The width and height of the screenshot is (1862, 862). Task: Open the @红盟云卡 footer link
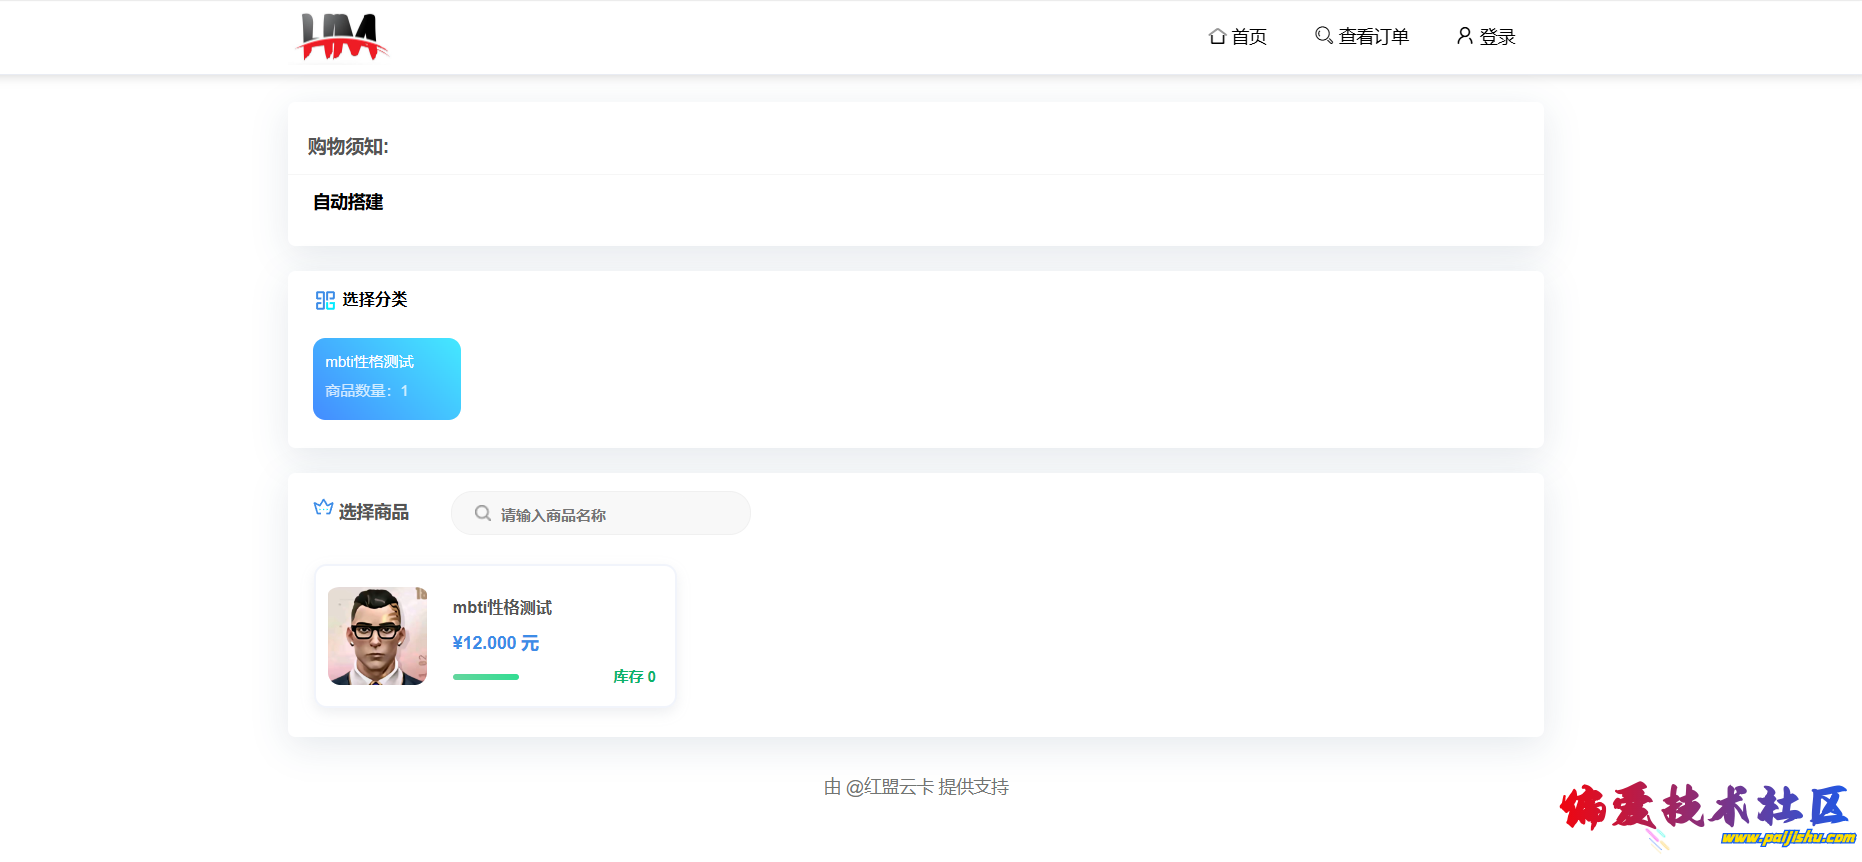click(x=890, y=787)
